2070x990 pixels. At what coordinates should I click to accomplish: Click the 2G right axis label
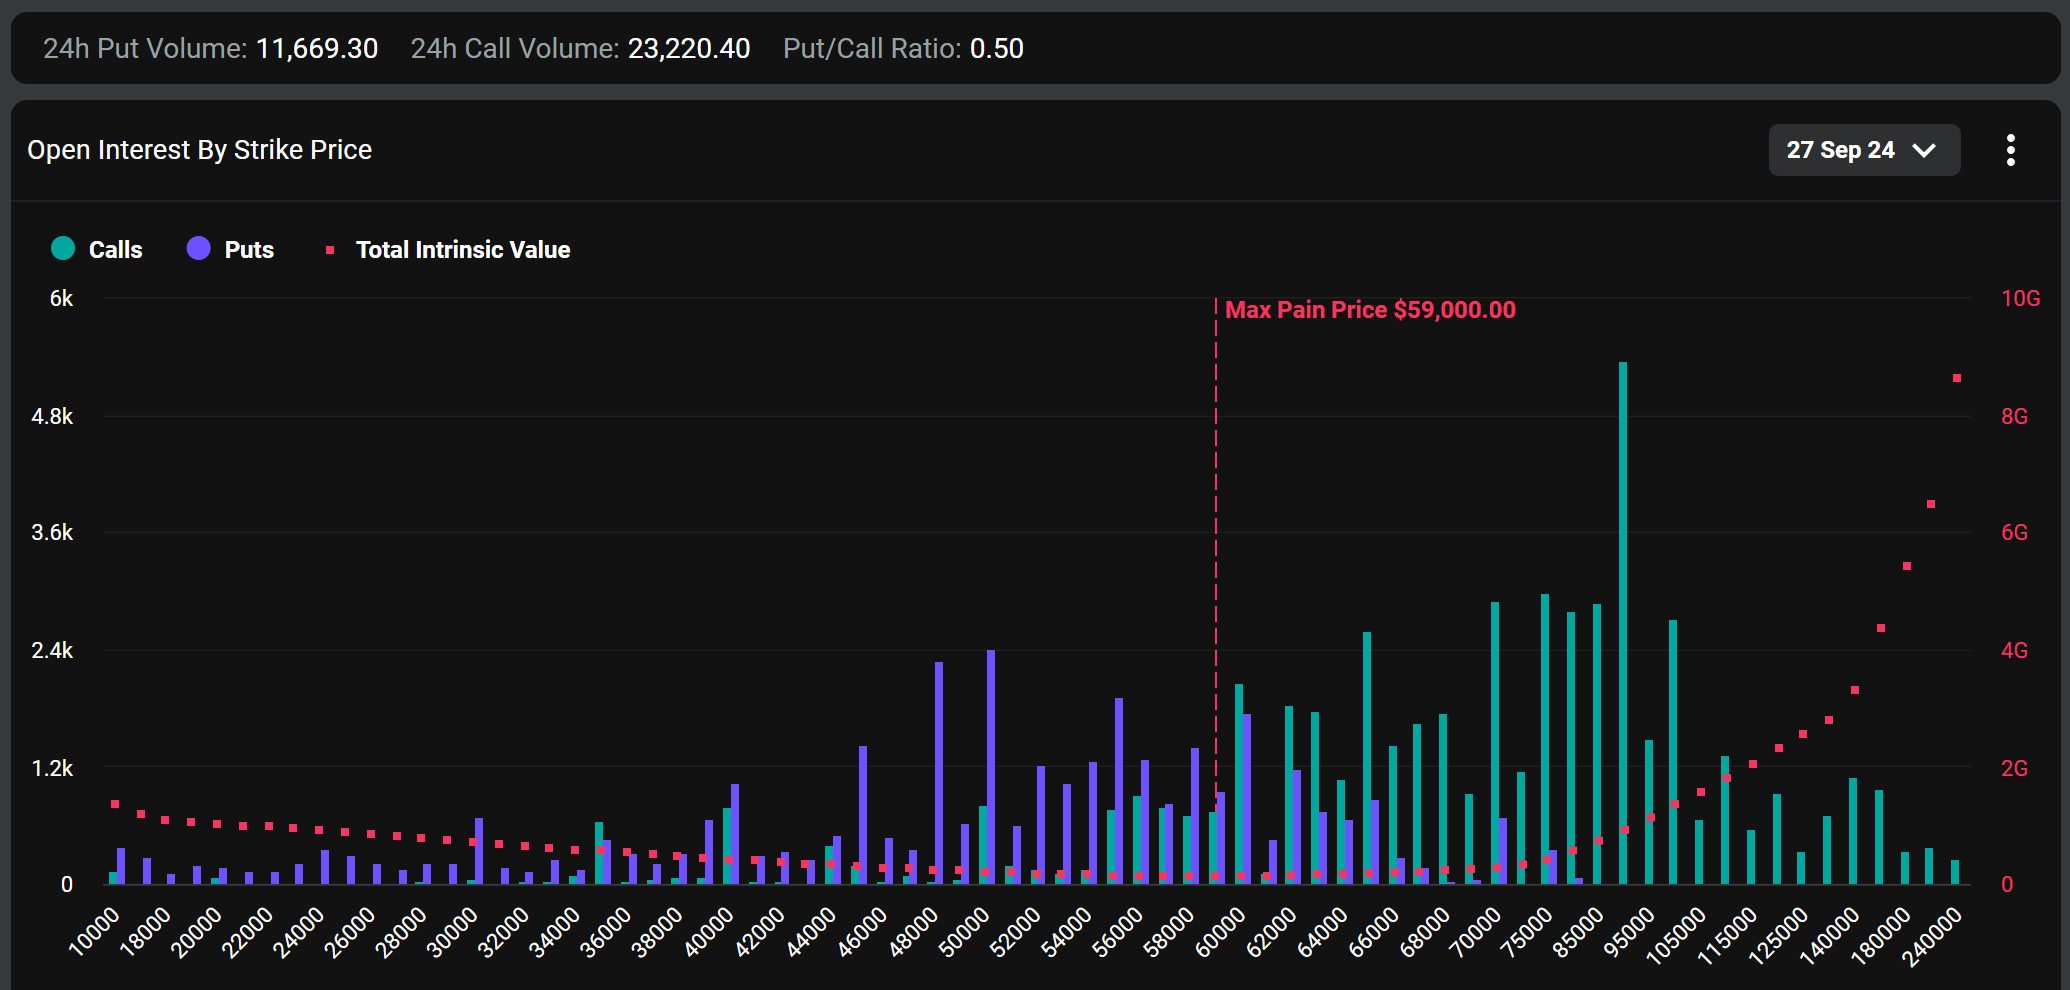tap(2014, 768)
